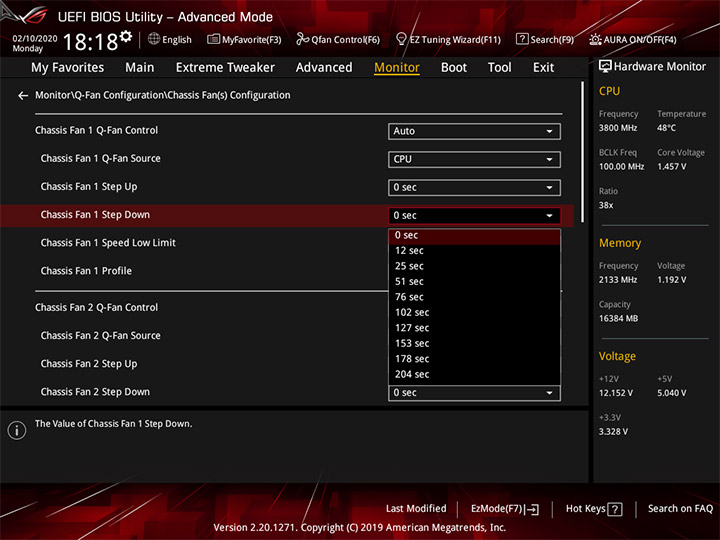
Task: Click the CPU temperature value 48°C
Action: point(666,128)
